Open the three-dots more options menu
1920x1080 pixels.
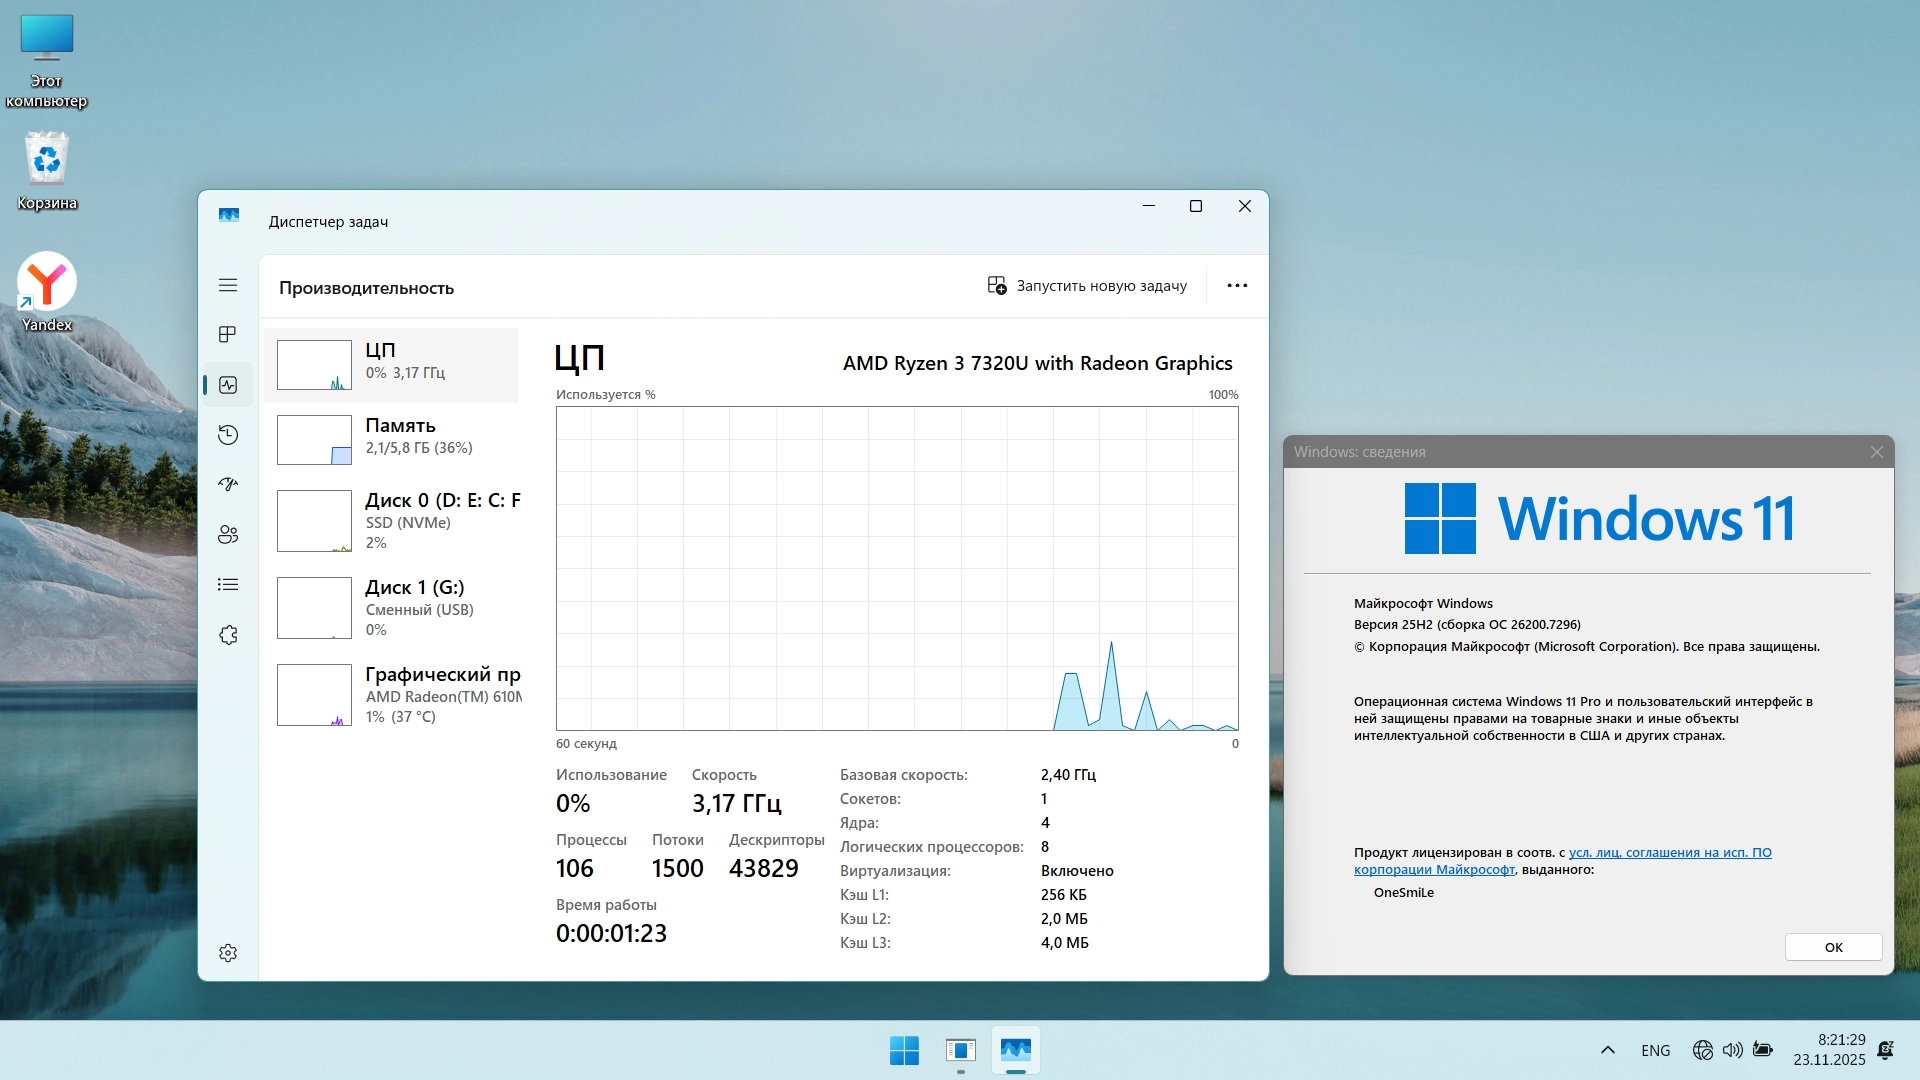[1237, 285]
